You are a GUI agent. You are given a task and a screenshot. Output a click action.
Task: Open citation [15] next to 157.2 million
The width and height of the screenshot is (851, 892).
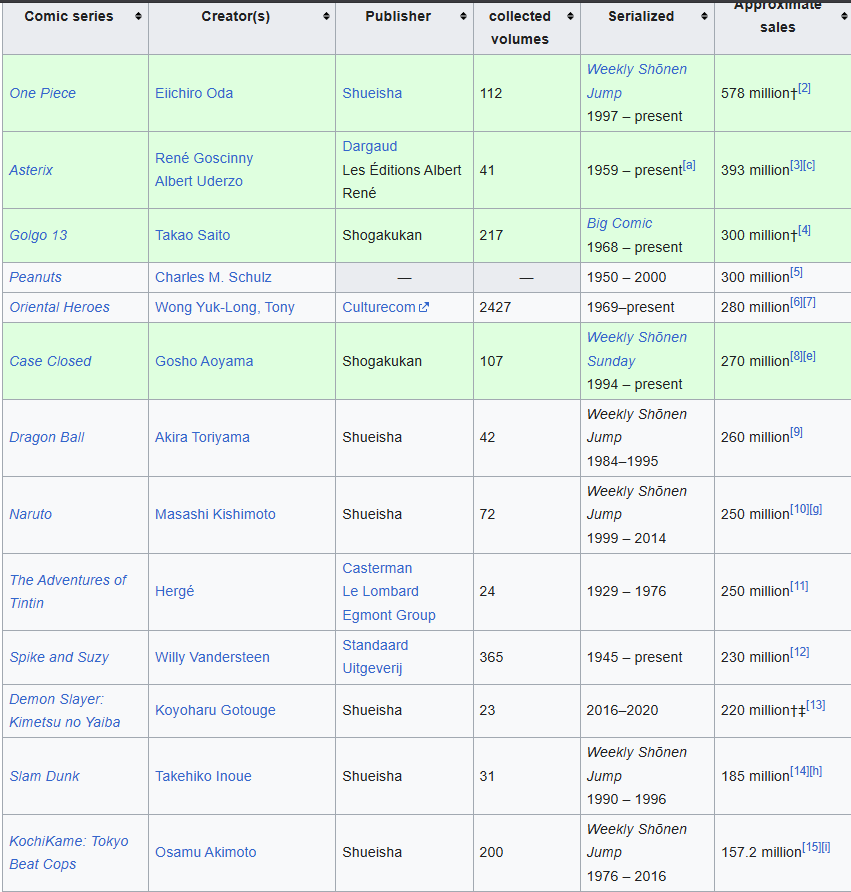812,847
